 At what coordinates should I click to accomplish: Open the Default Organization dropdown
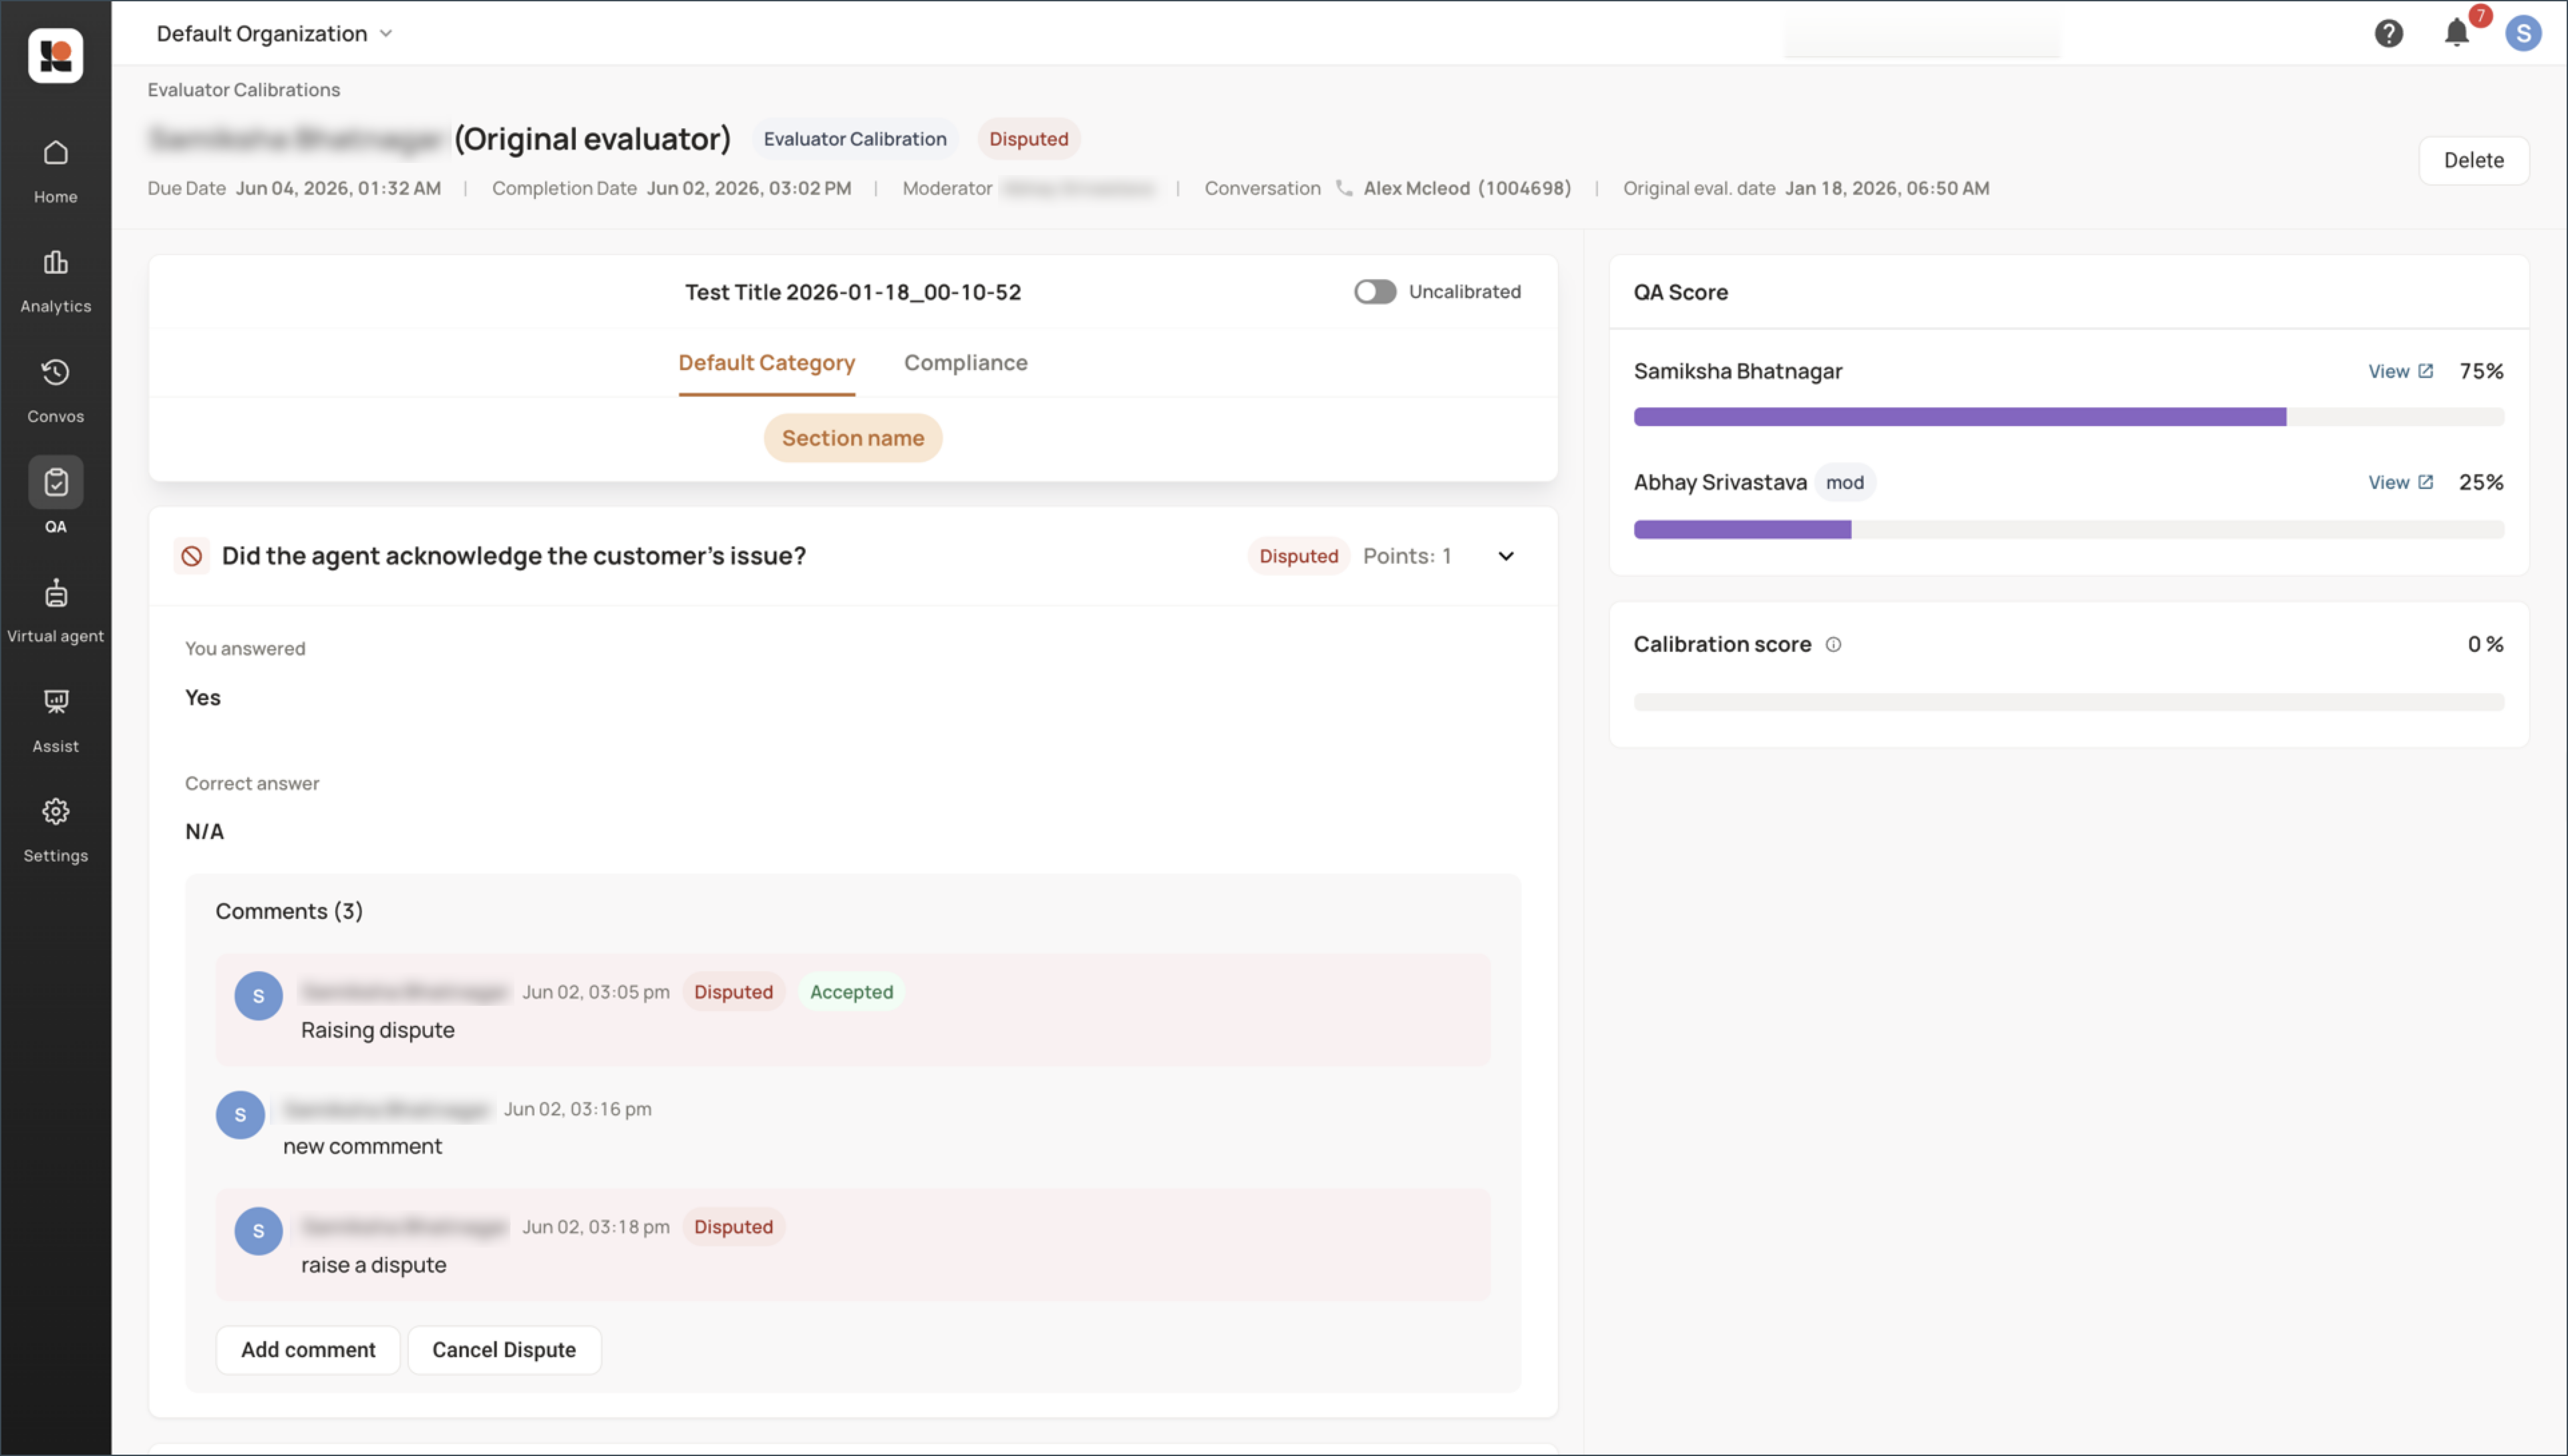pyautogui.click(x=274, y=34)
